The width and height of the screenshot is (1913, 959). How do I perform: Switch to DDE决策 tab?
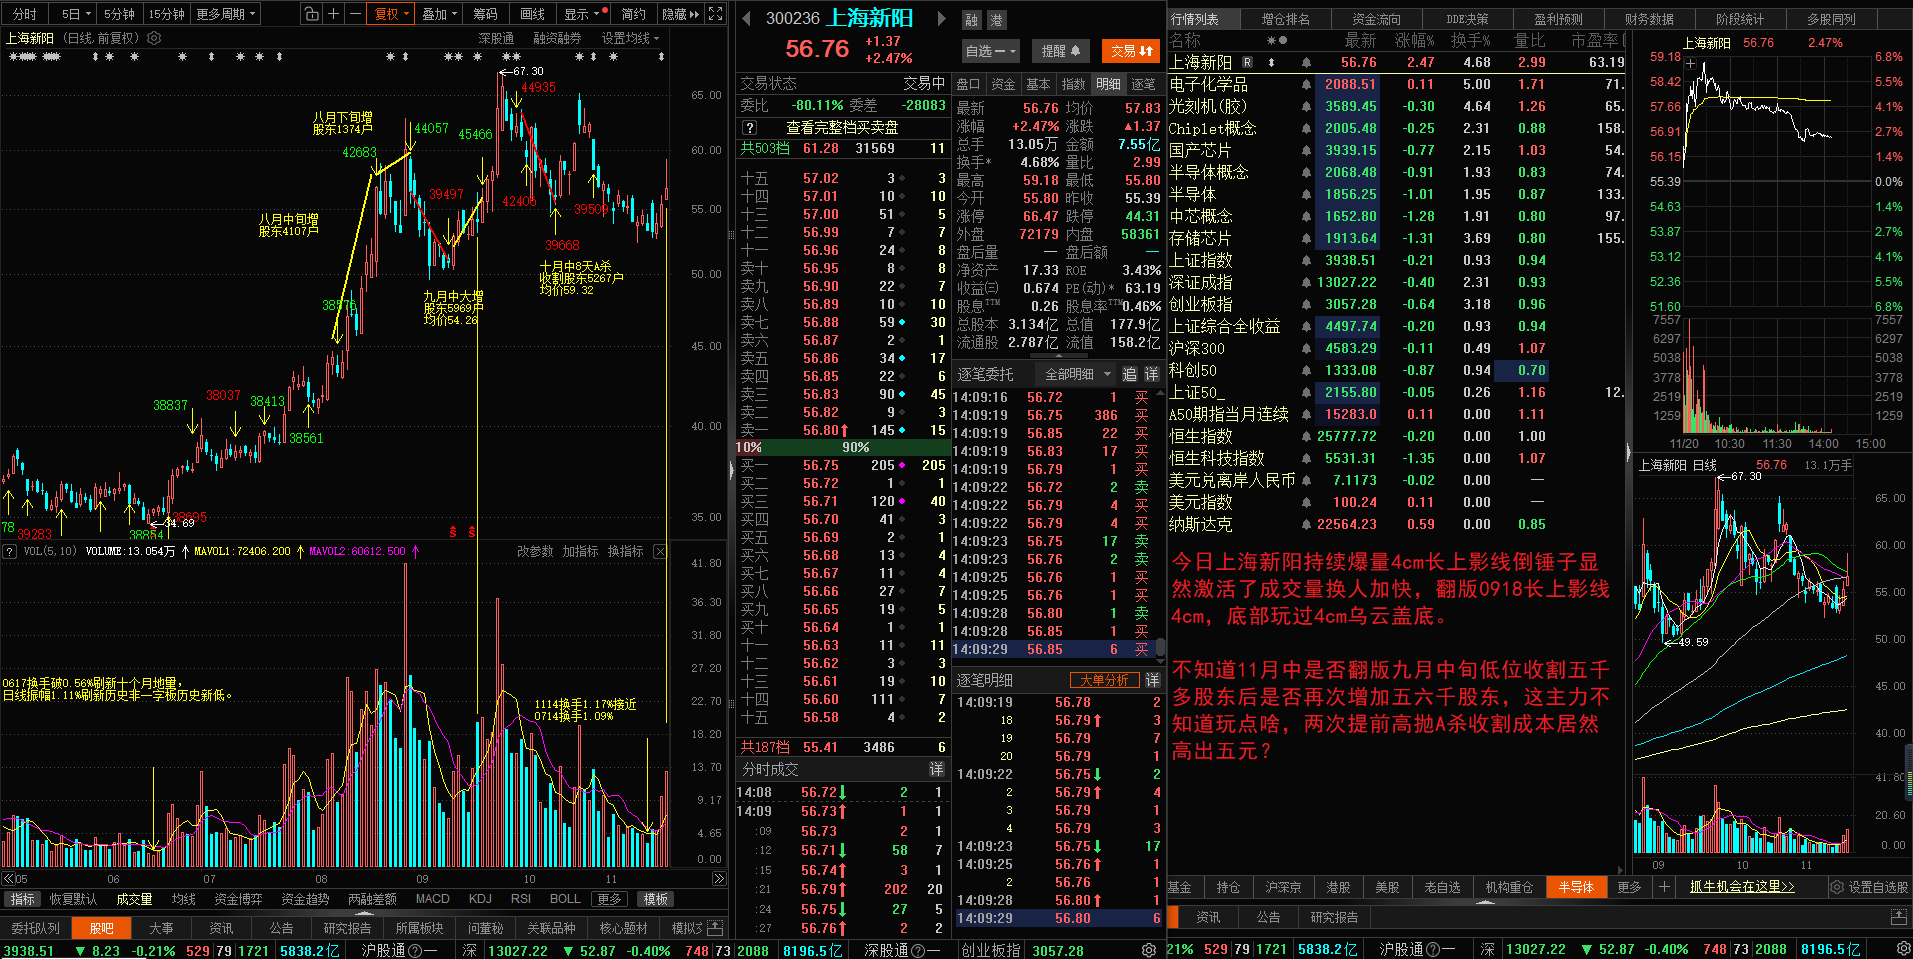tap(1467, 19)
